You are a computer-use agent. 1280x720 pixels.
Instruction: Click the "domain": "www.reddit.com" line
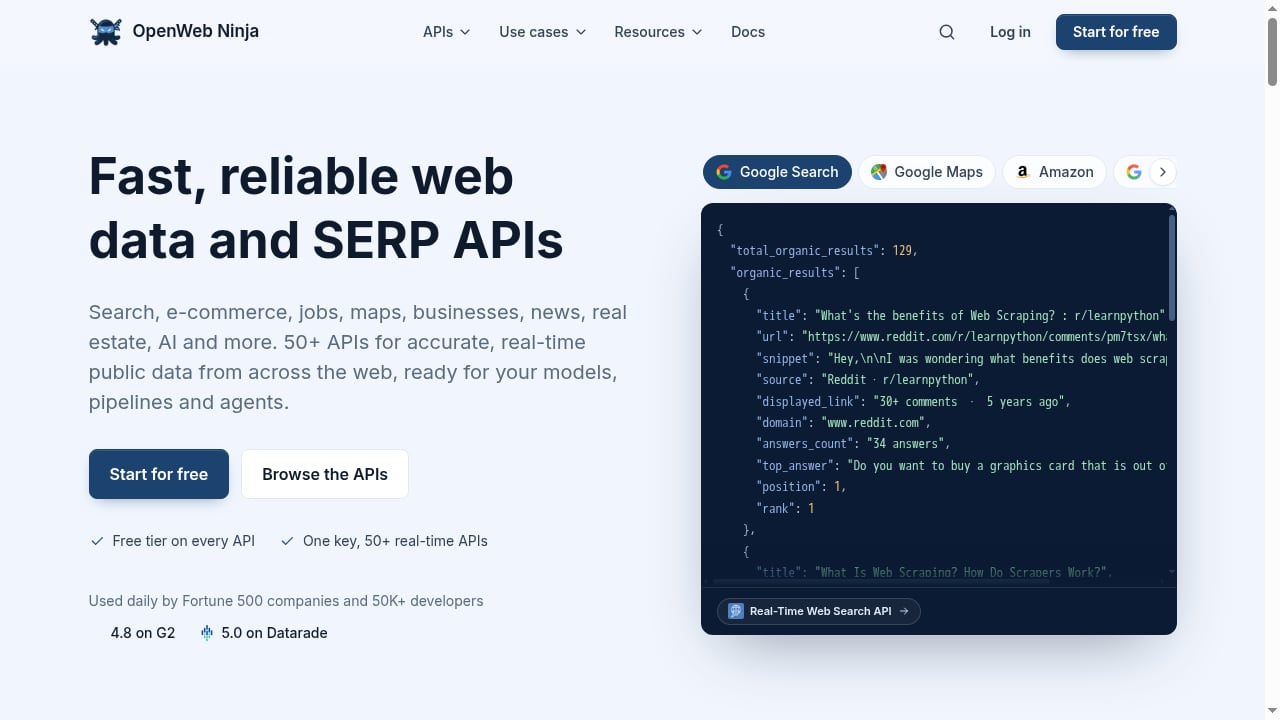844,422
